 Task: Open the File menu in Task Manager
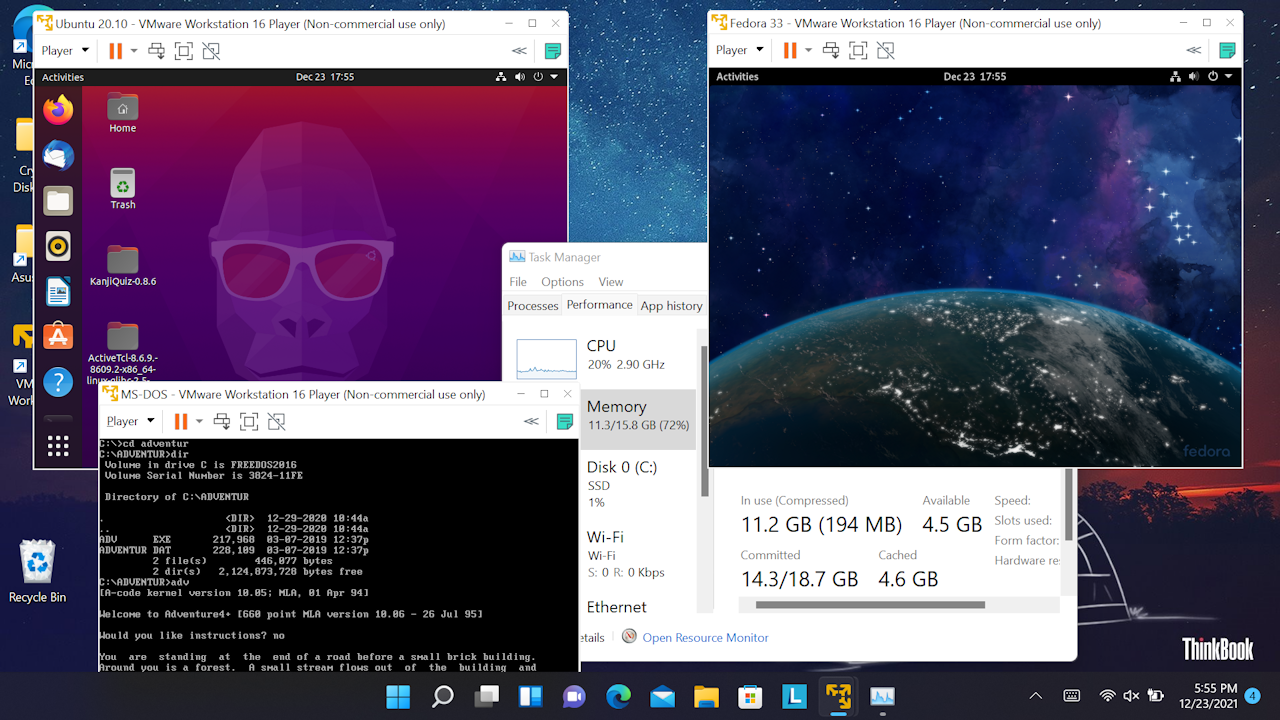pyautogui.click(x=518, y=282)
